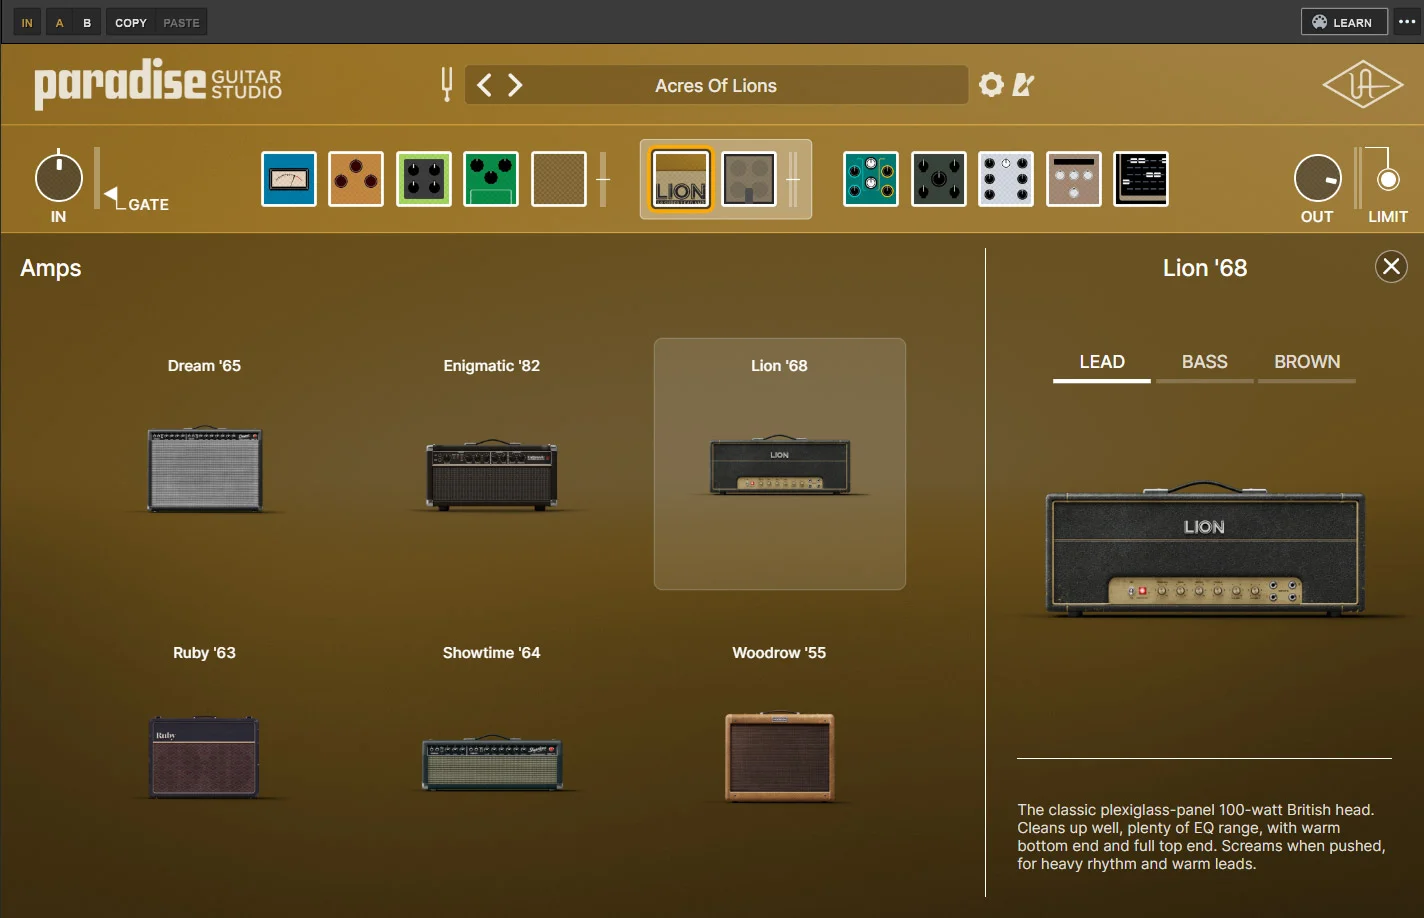
Task: Toggle the IN bypass button
Action: click(x=27, y=22)
